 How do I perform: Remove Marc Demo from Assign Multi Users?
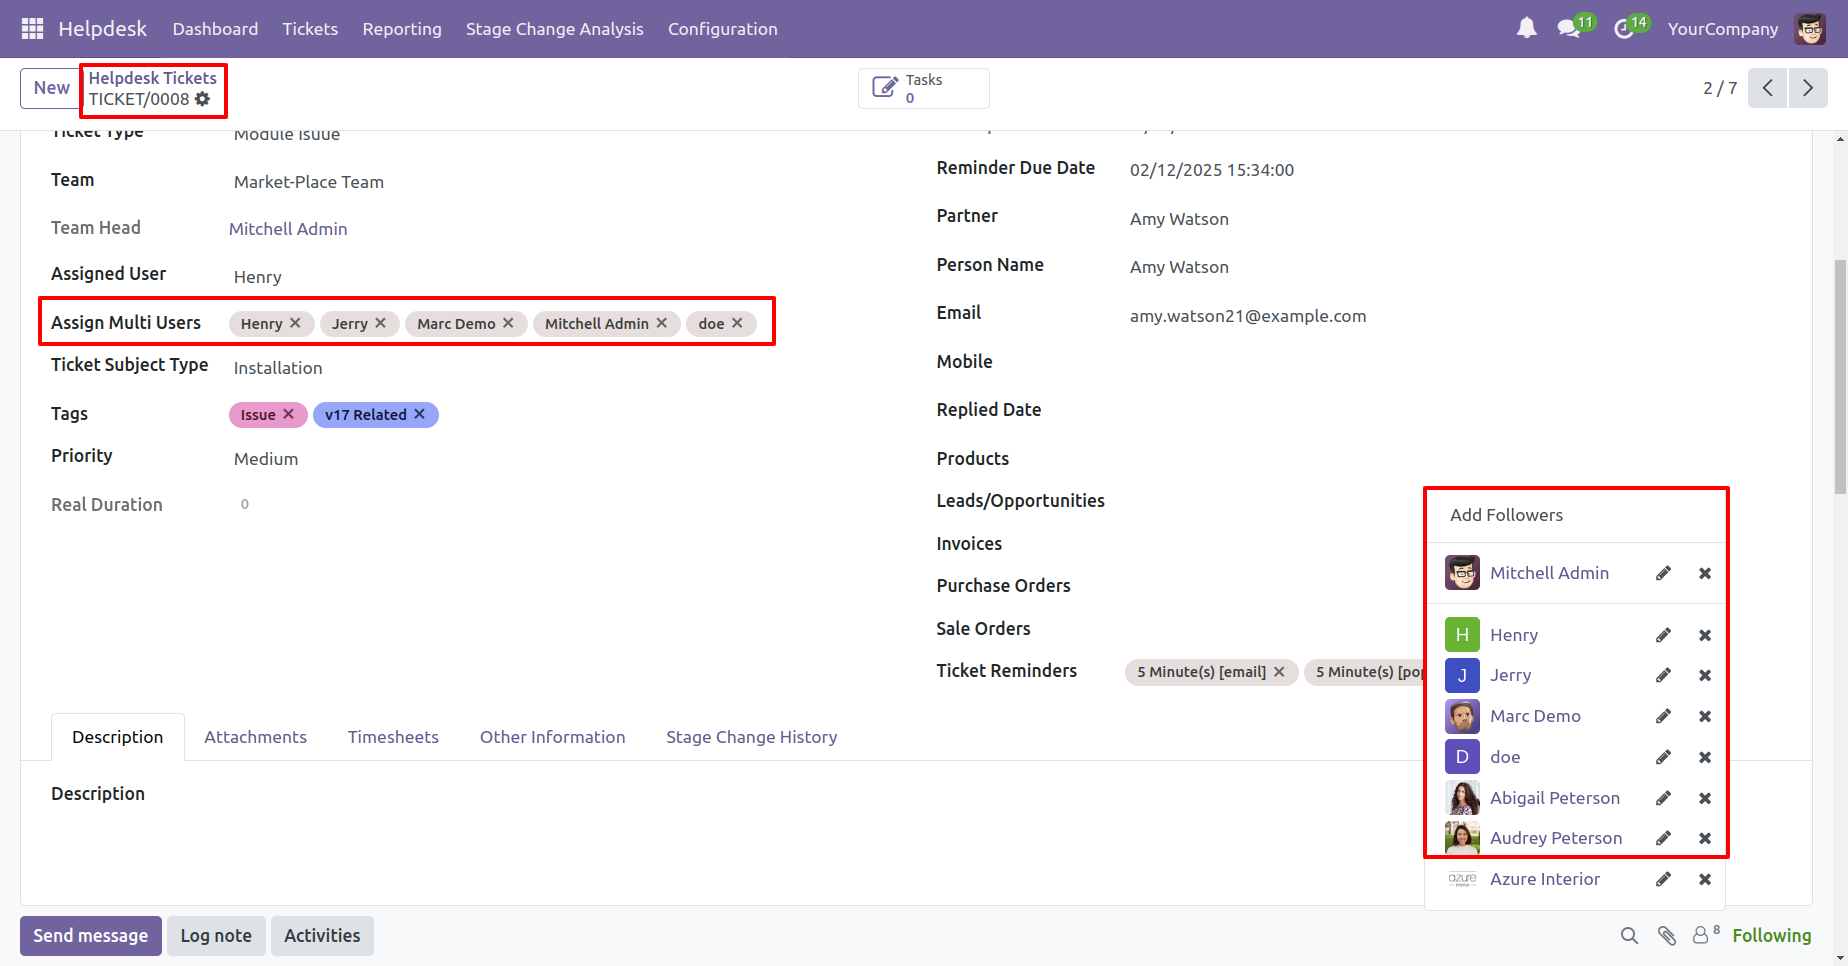pyautogui.click(x=508, y=323)
